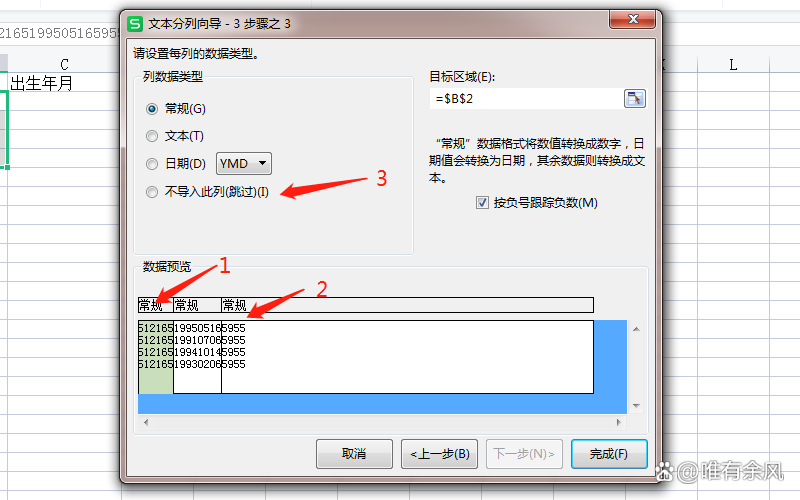This screenshot has height=500, width=800.
Task: Select the 常规(G) radio option
Action: (152, 109)
